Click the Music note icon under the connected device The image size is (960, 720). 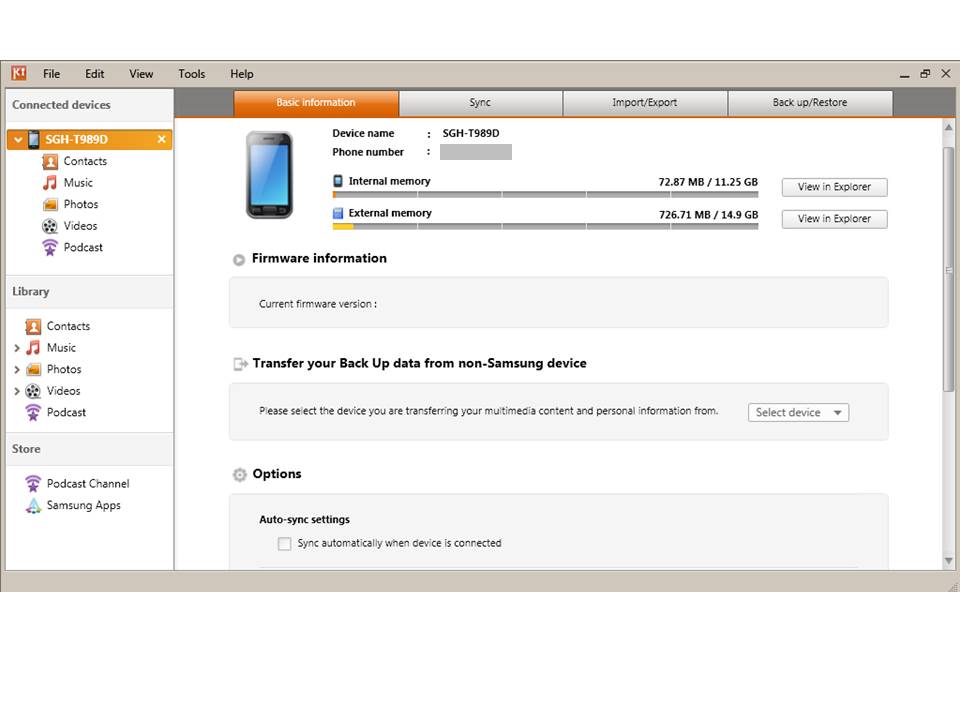click(50, 183)
